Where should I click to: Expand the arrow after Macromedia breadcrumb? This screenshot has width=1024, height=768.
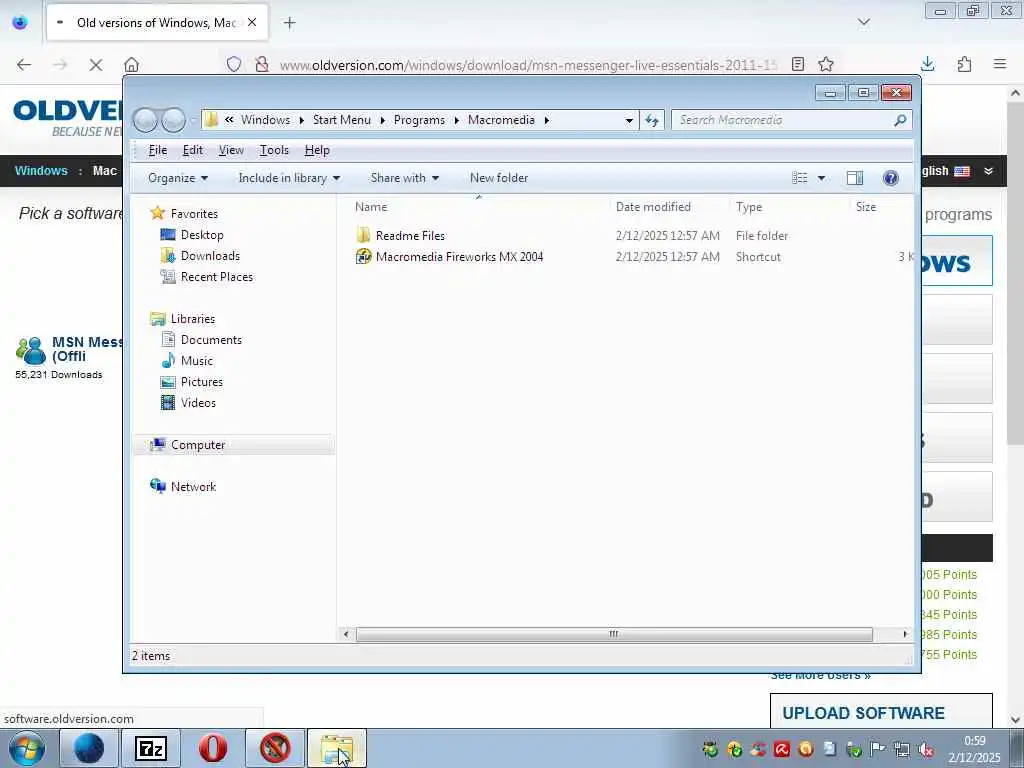click(x=547, y=120)
